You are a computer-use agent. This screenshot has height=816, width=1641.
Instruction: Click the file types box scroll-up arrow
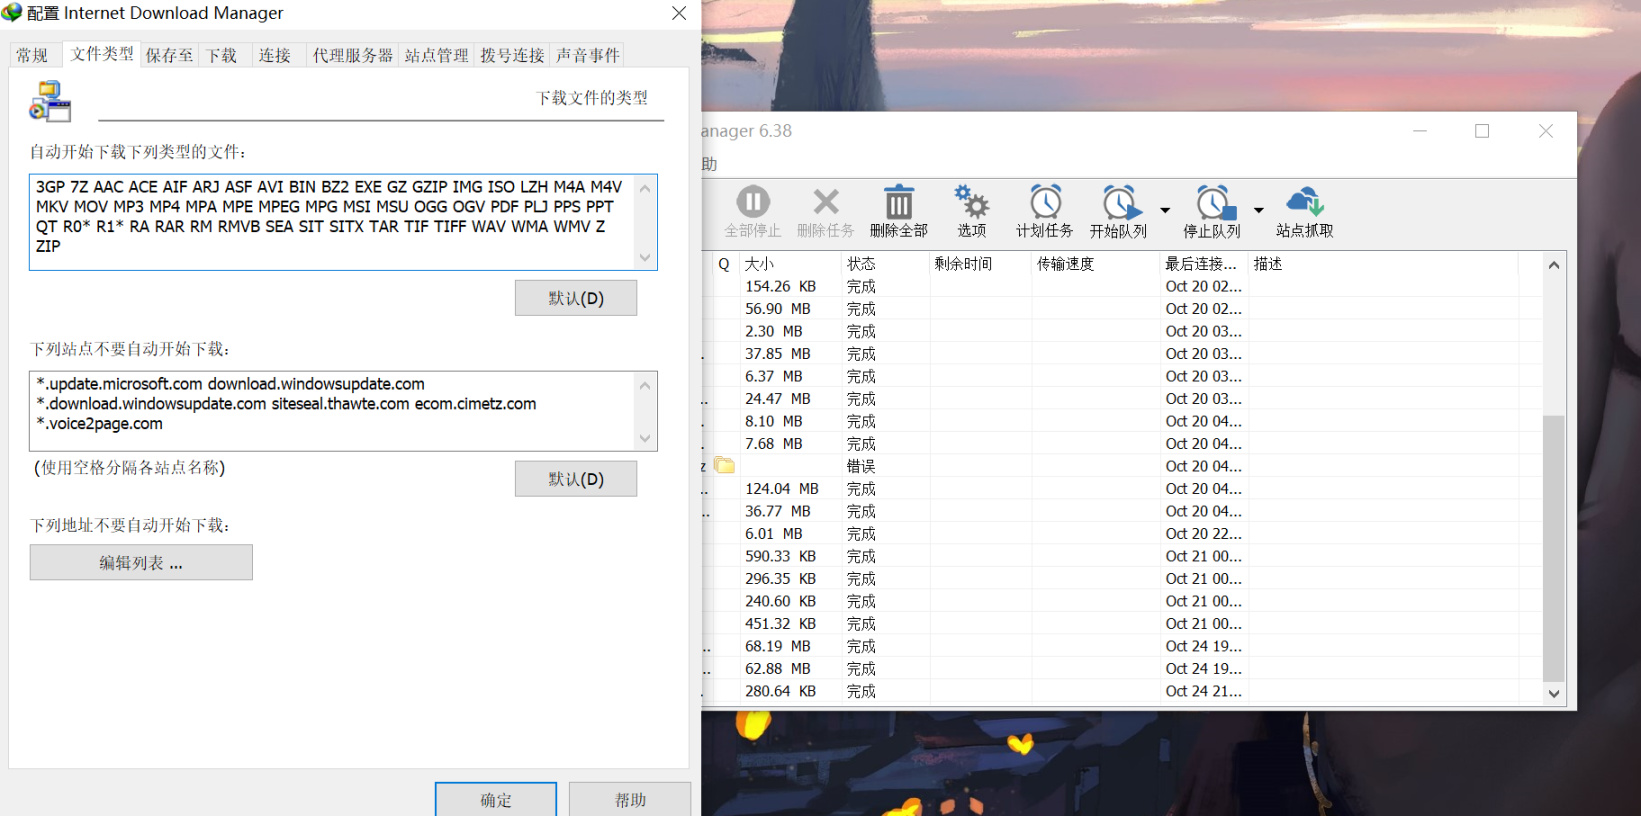point(645,187)
